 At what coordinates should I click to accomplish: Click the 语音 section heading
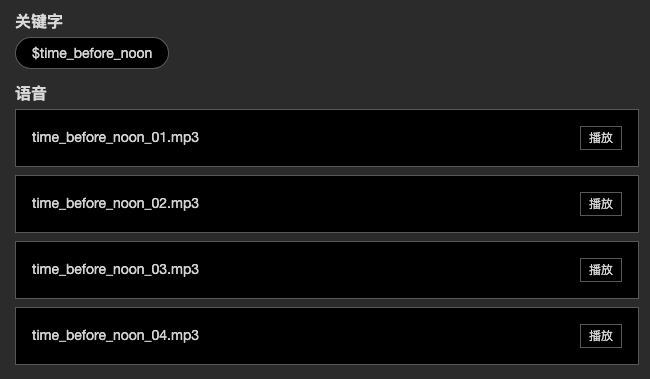(x=31, y=93)
